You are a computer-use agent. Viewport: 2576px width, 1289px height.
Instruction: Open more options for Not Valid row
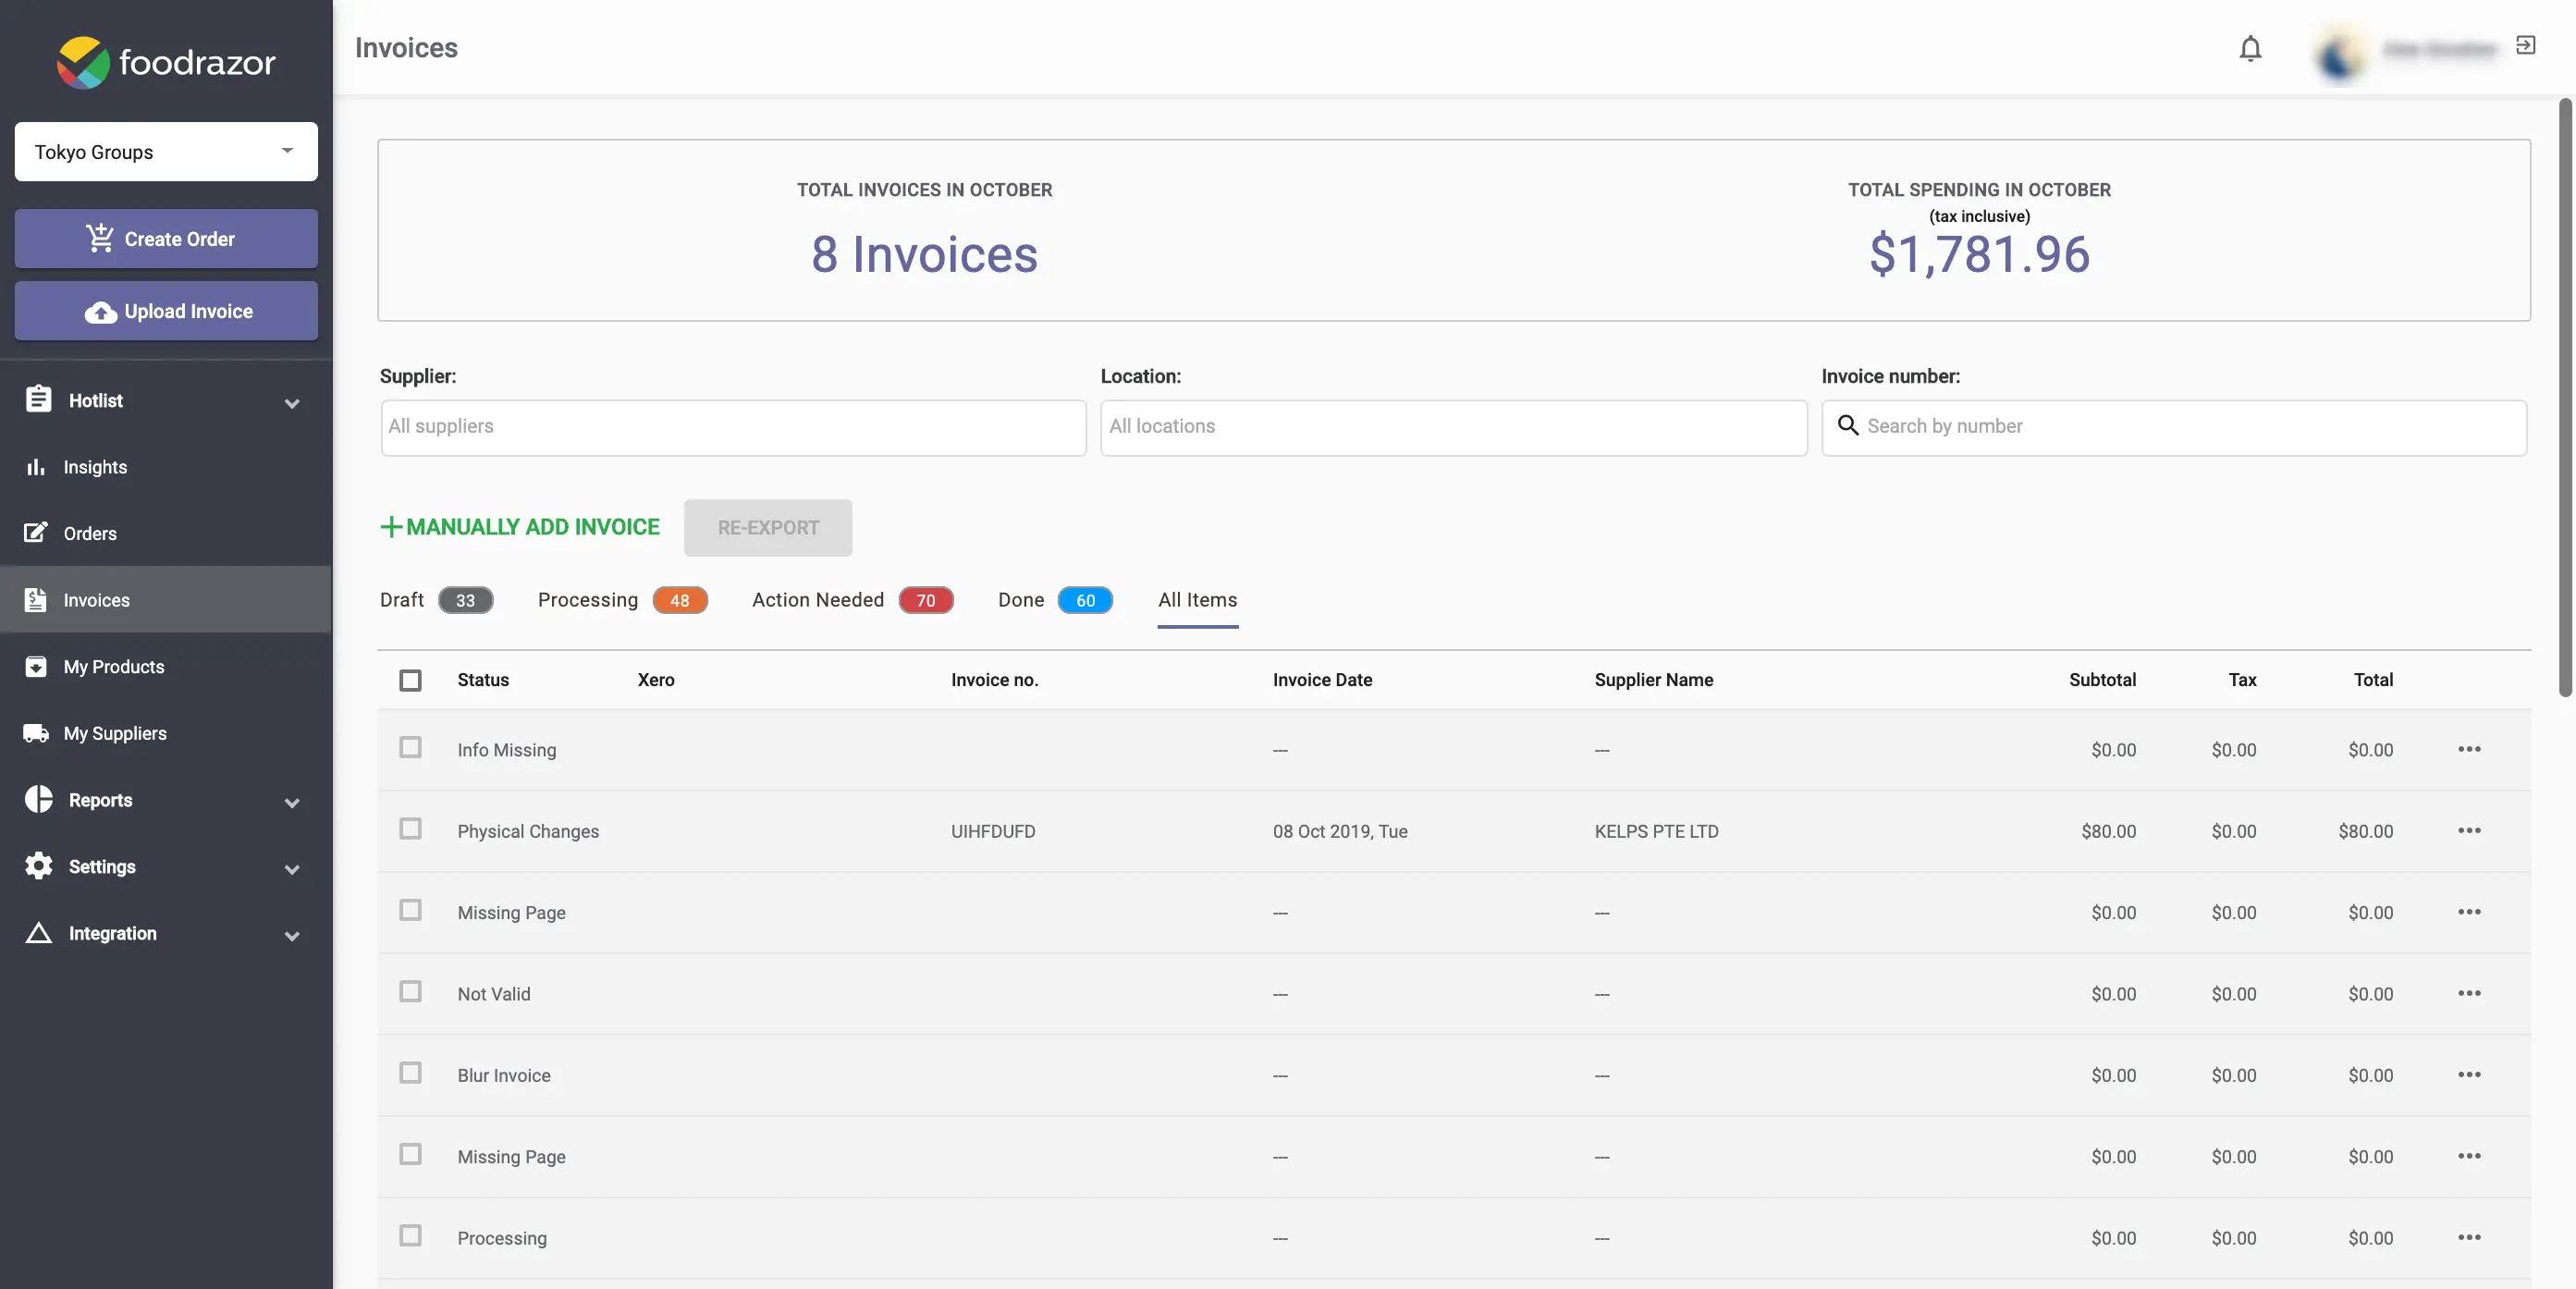tap(2469, 993)
